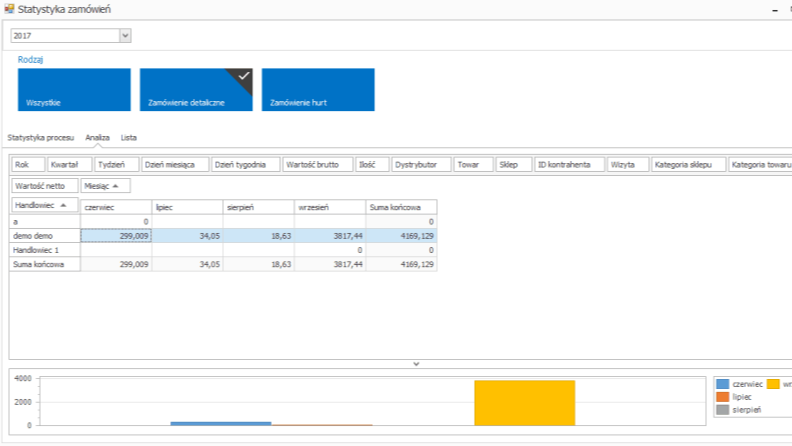The image size is (792, 446).
Task: Select the demo demo czerwiec cell 299,009
Action: click(x=115, y=235)
